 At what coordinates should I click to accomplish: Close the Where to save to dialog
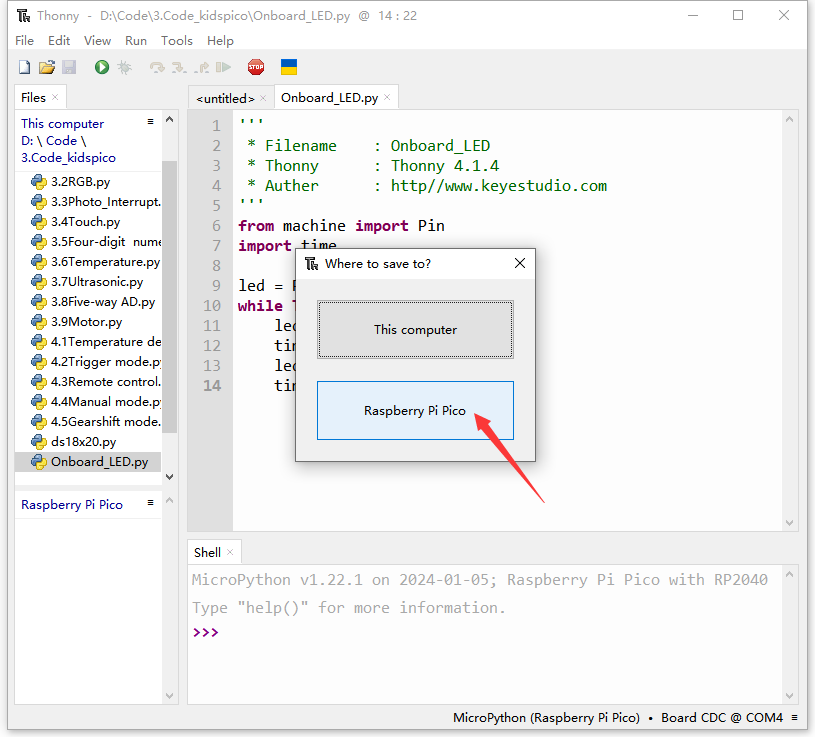520,264
